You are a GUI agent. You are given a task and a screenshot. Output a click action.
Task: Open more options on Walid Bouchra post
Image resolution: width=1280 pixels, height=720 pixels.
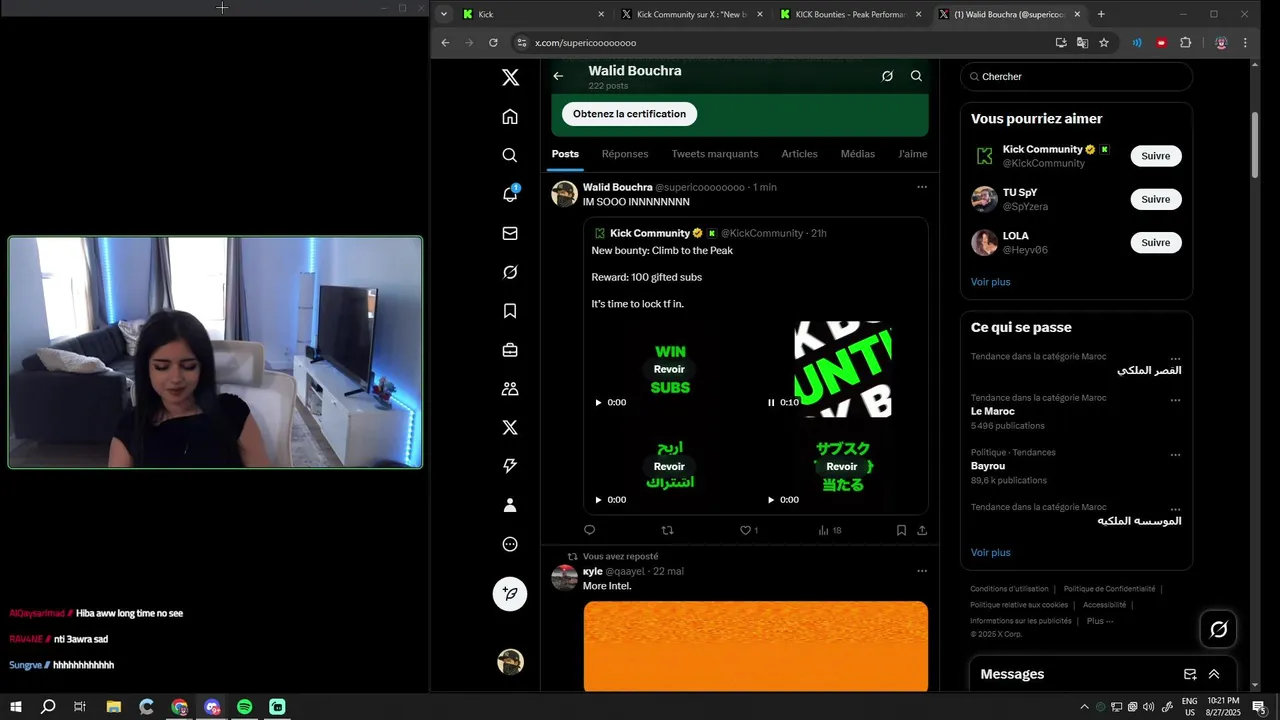(922, 187)
